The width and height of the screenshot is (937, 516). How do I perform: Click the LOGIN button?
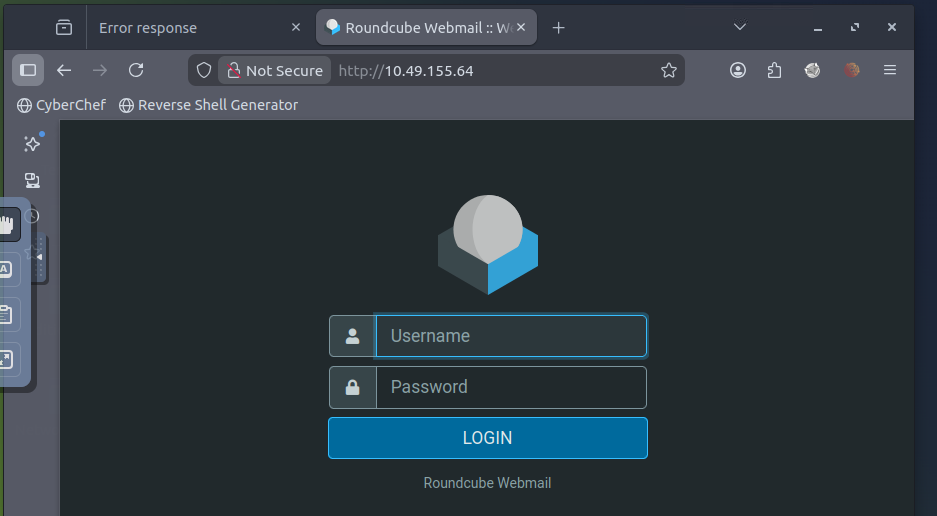(488, 438)
